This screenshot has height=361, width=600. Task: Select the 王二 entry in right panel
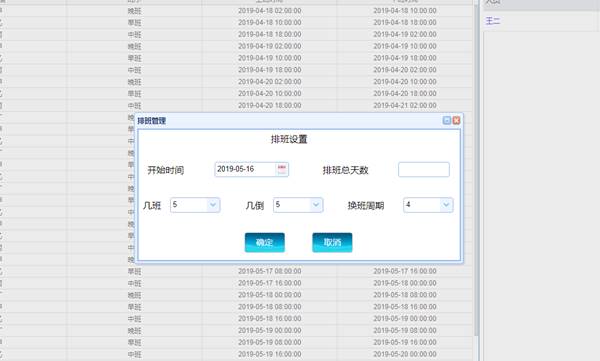(x=493, y=21)
